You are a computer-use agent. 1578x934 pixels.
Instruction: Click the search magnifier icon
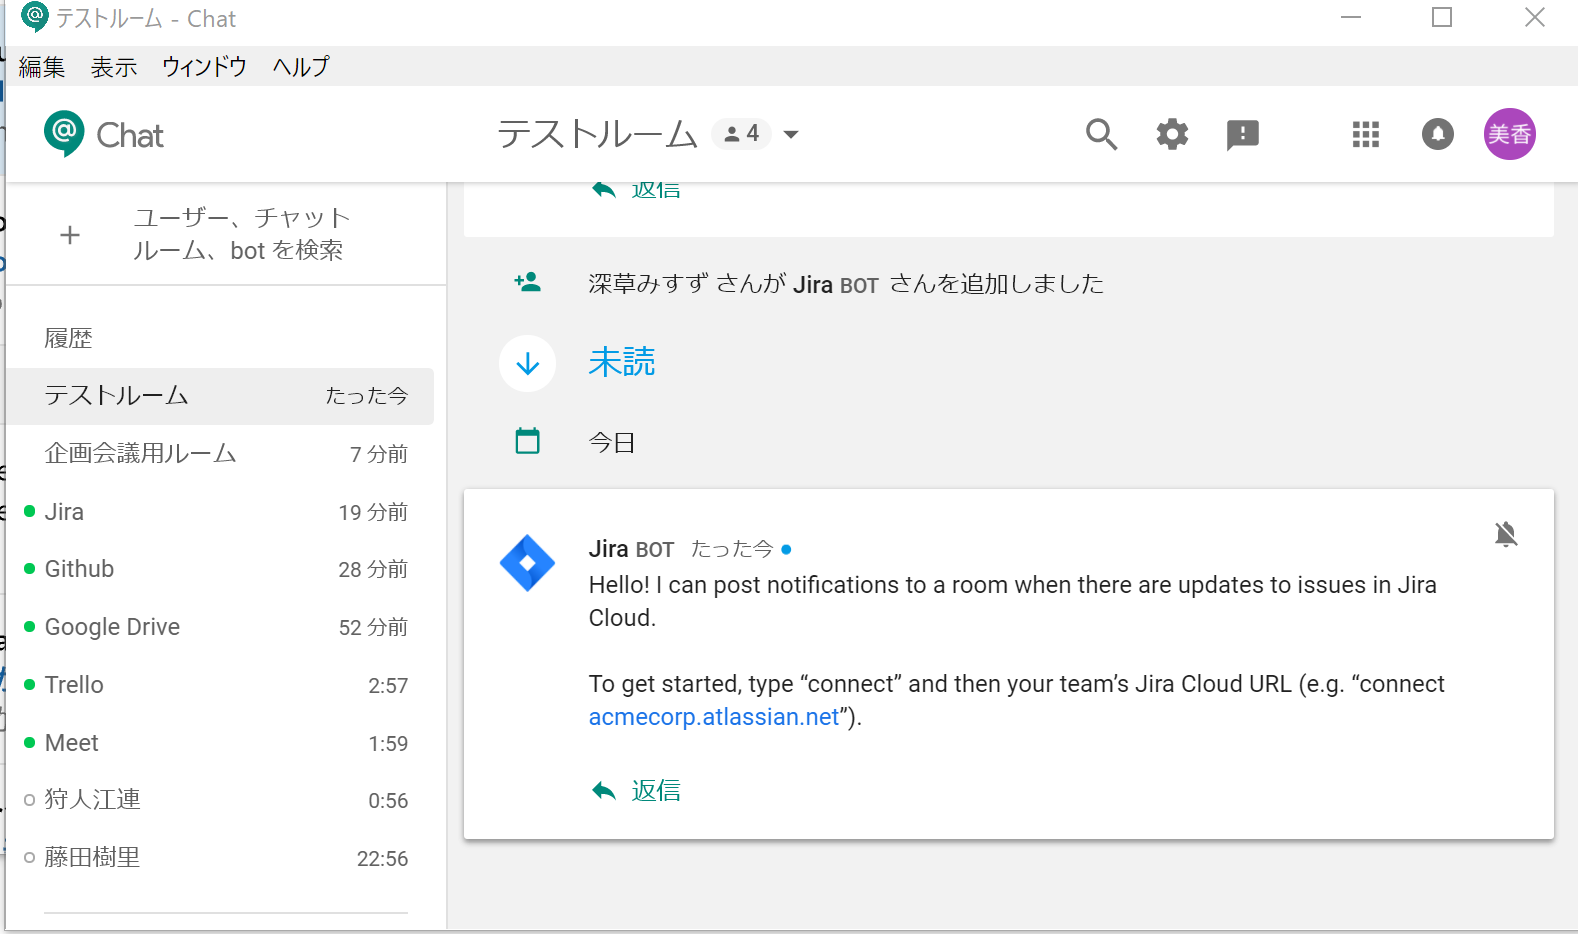click(x=1101, y=134)
